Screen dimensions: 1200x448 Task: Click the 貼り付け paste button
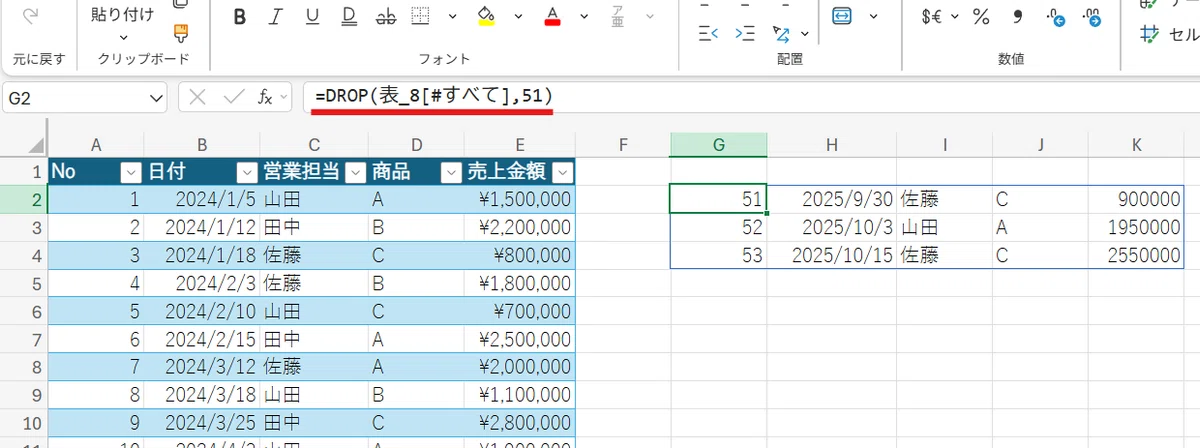coord(123,14)
